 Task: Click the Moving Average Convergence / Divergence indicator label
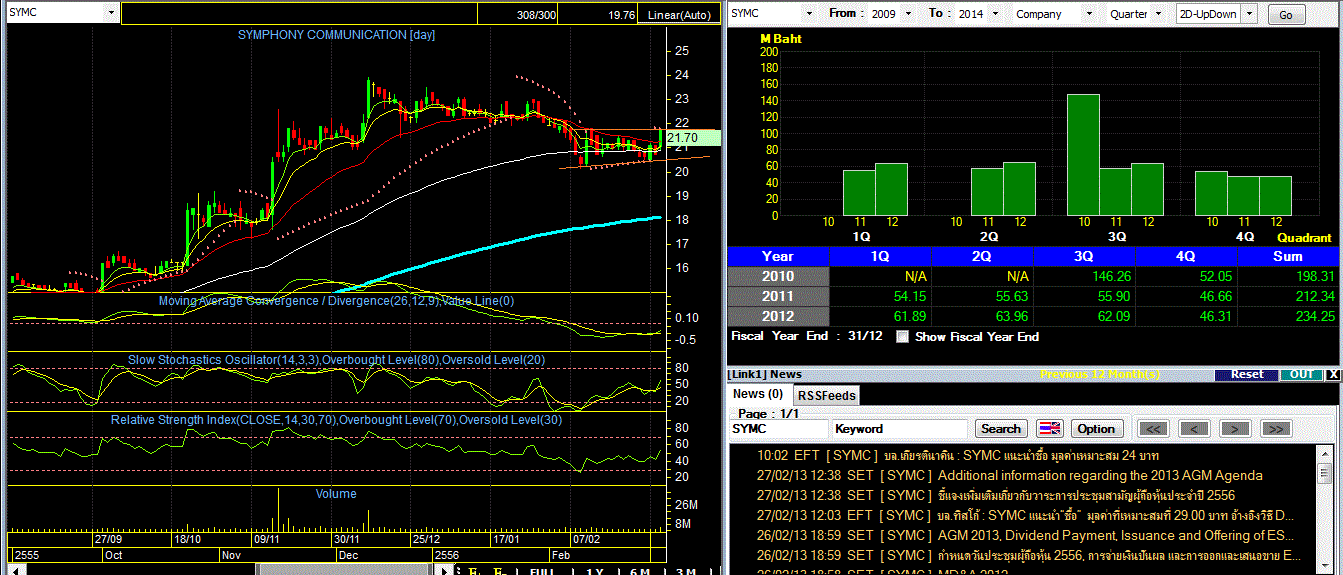tap(337, 300)
